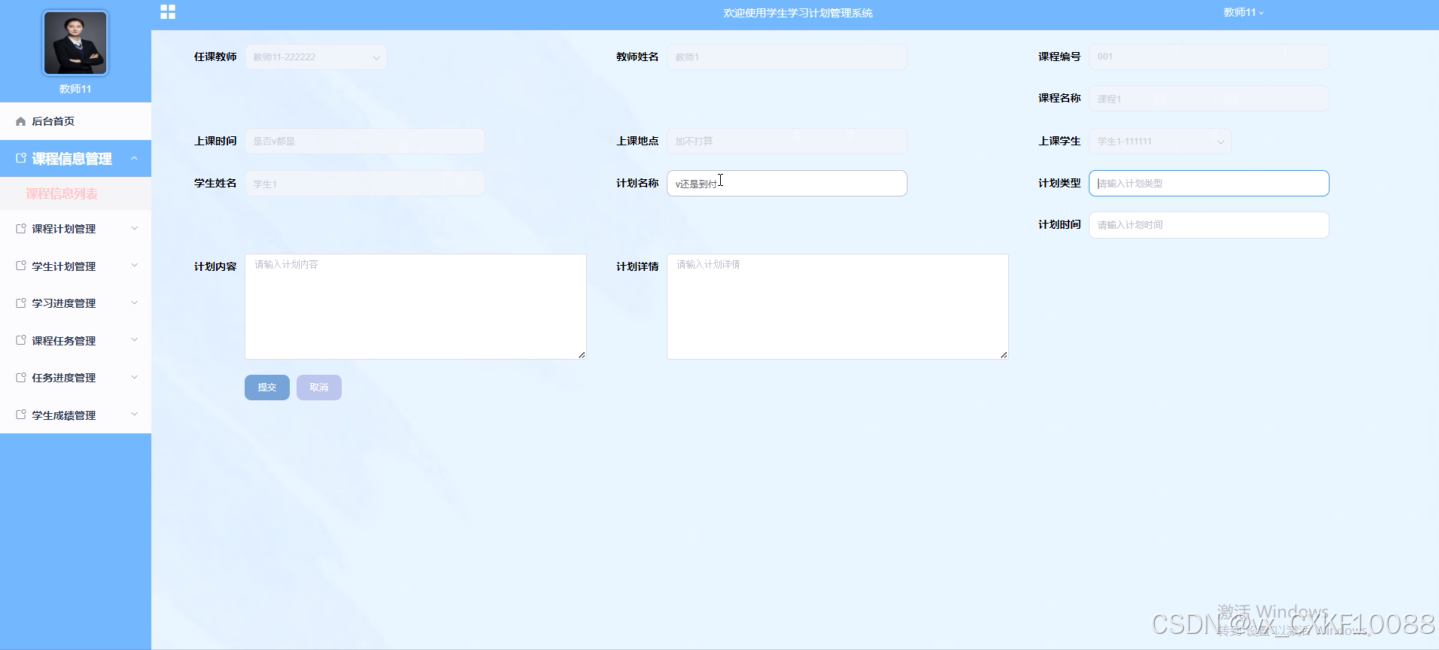1439x650 pixels.
Task: Click the icon beside 课程信息管理
Action: pos(21,159)
